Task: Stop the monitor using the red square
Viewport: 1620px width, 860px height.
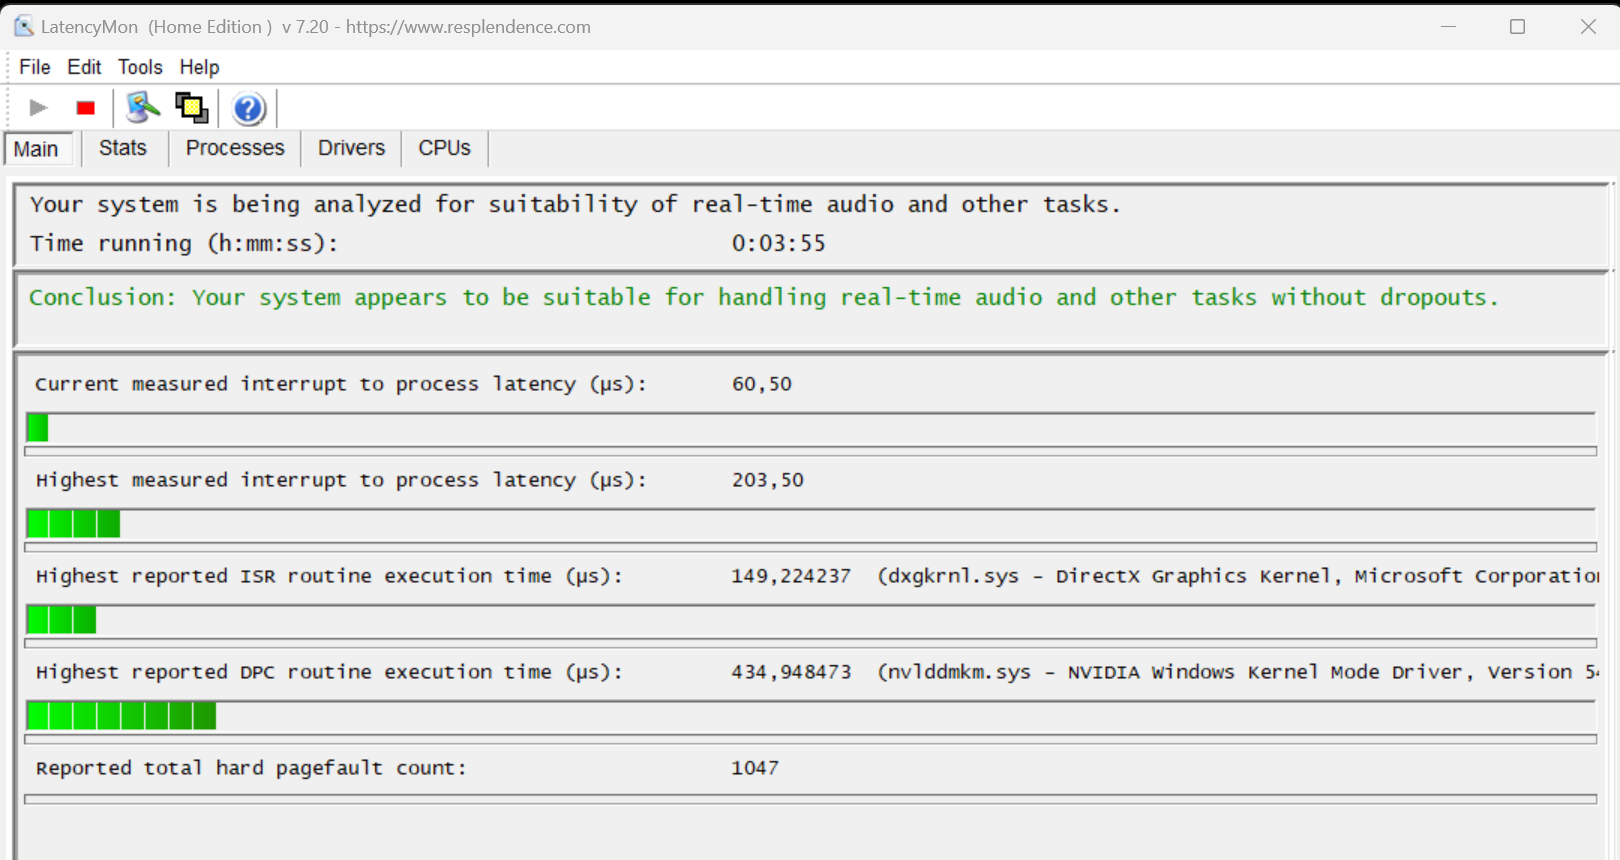Action: tap(86, 108)
